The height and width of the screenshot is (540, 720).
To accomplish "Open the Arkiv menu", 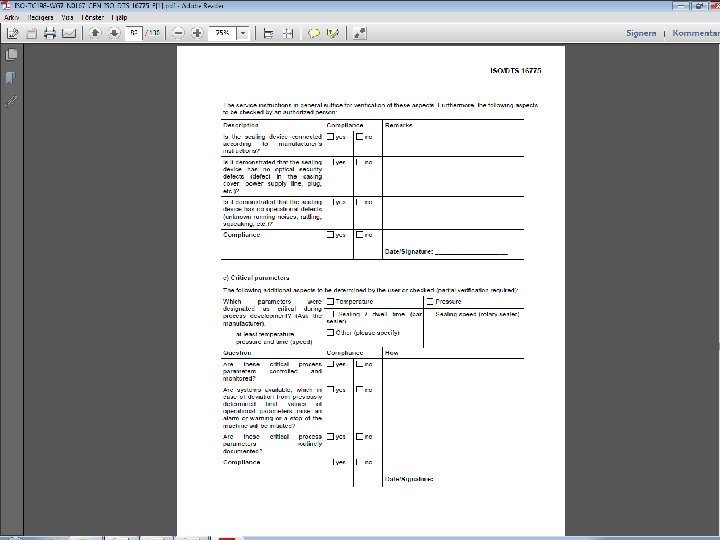I will 11,17.
